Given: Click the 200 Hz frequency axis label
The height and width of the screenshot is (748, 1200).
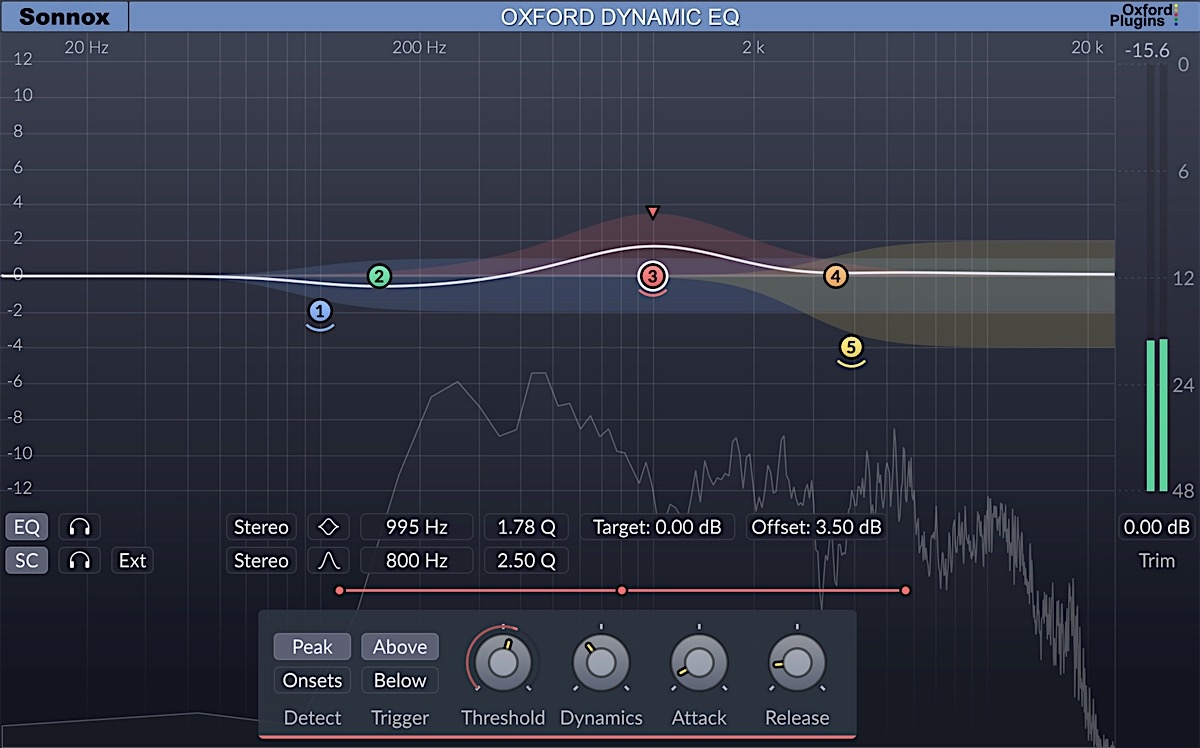Looking at the screenshot, I should pos(420,47).
